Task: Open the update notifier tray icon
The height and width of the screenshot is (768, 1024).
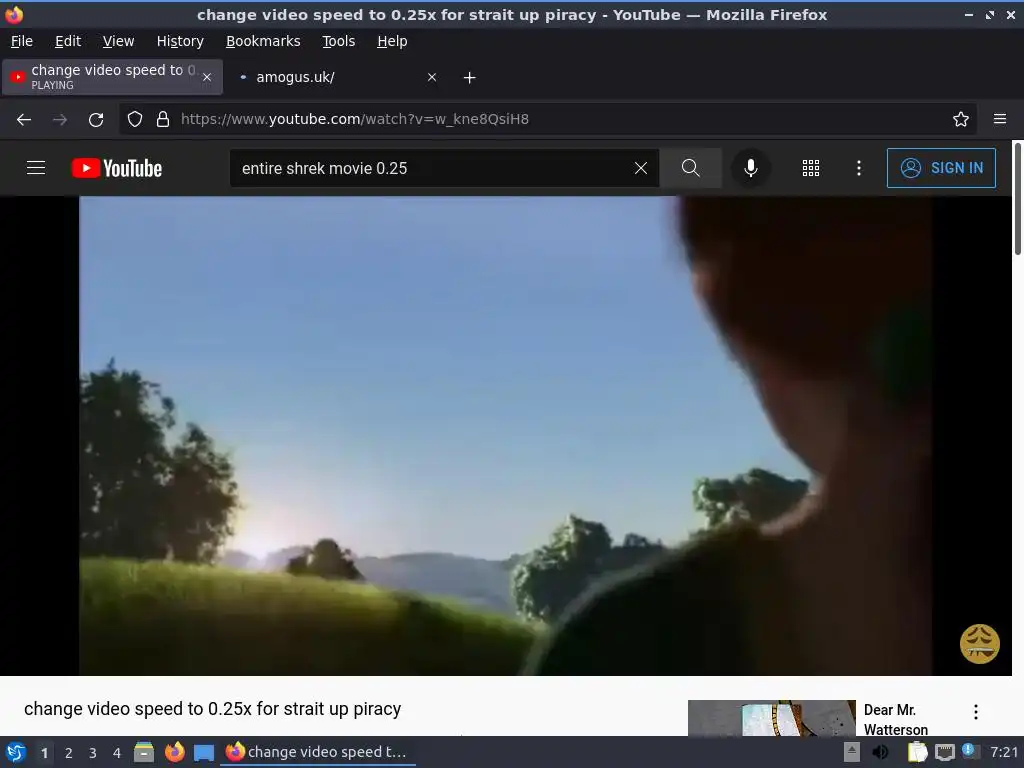Action: (970, 751)
